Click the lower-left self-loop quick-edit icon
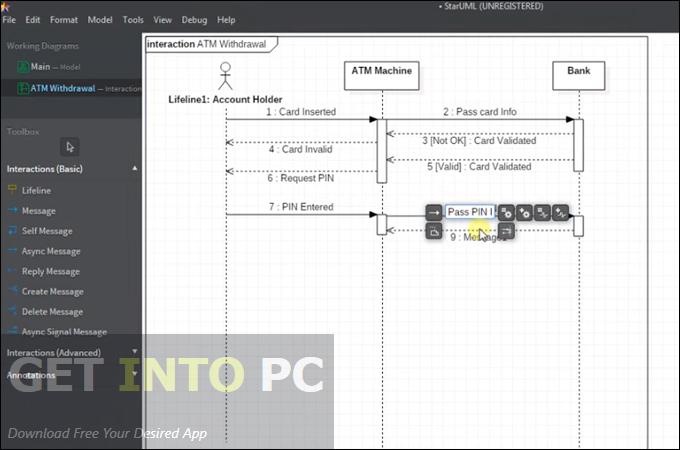The width and height of the screenshot is (680, 450). coord(434,231)
